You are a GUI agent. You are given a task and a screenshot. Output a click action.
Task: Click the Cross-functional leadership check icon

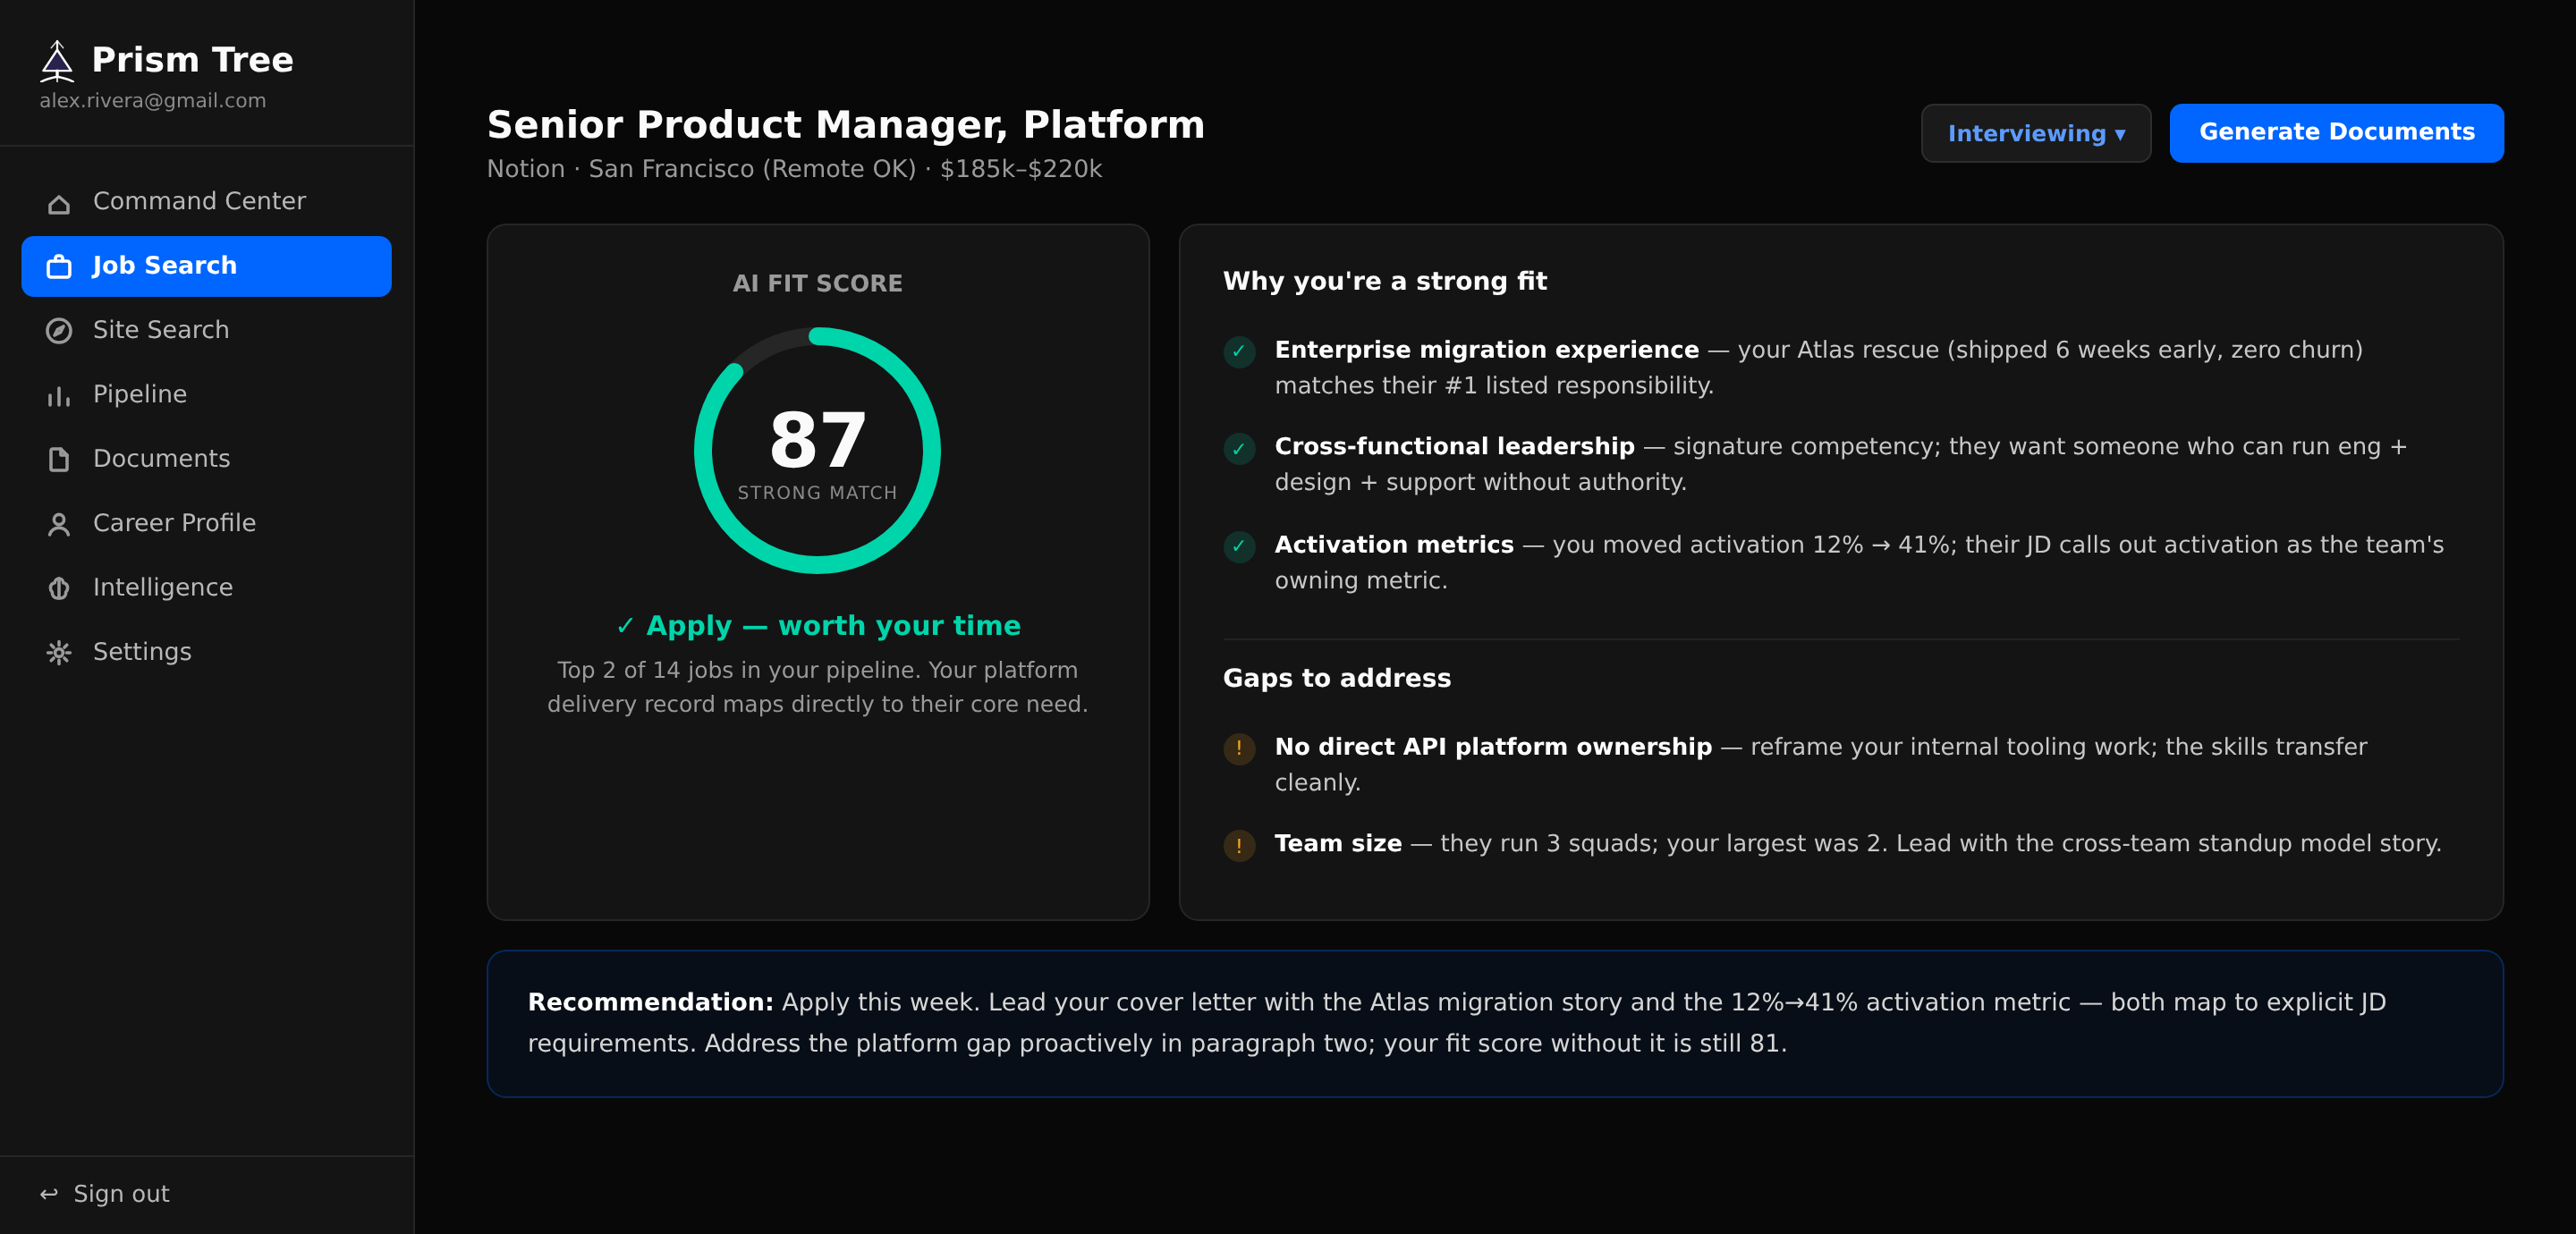click(x=1239, y=449)
